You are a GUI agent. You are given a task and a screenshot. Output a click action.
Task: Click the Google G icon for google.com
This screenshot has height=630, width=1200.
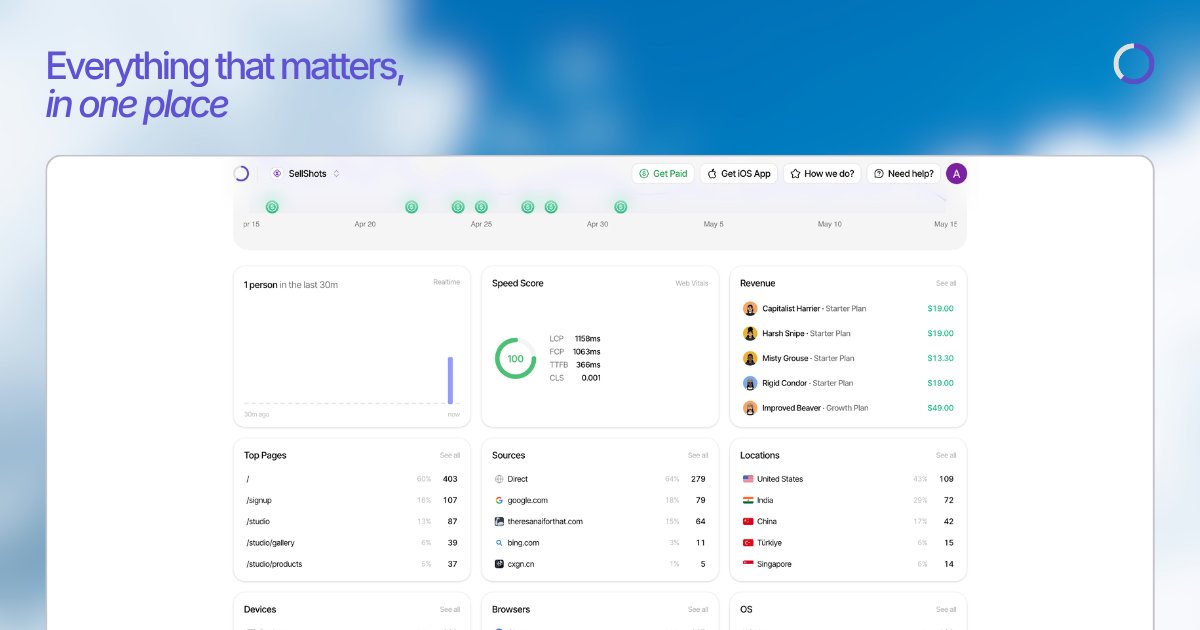[x=499, y=500]
